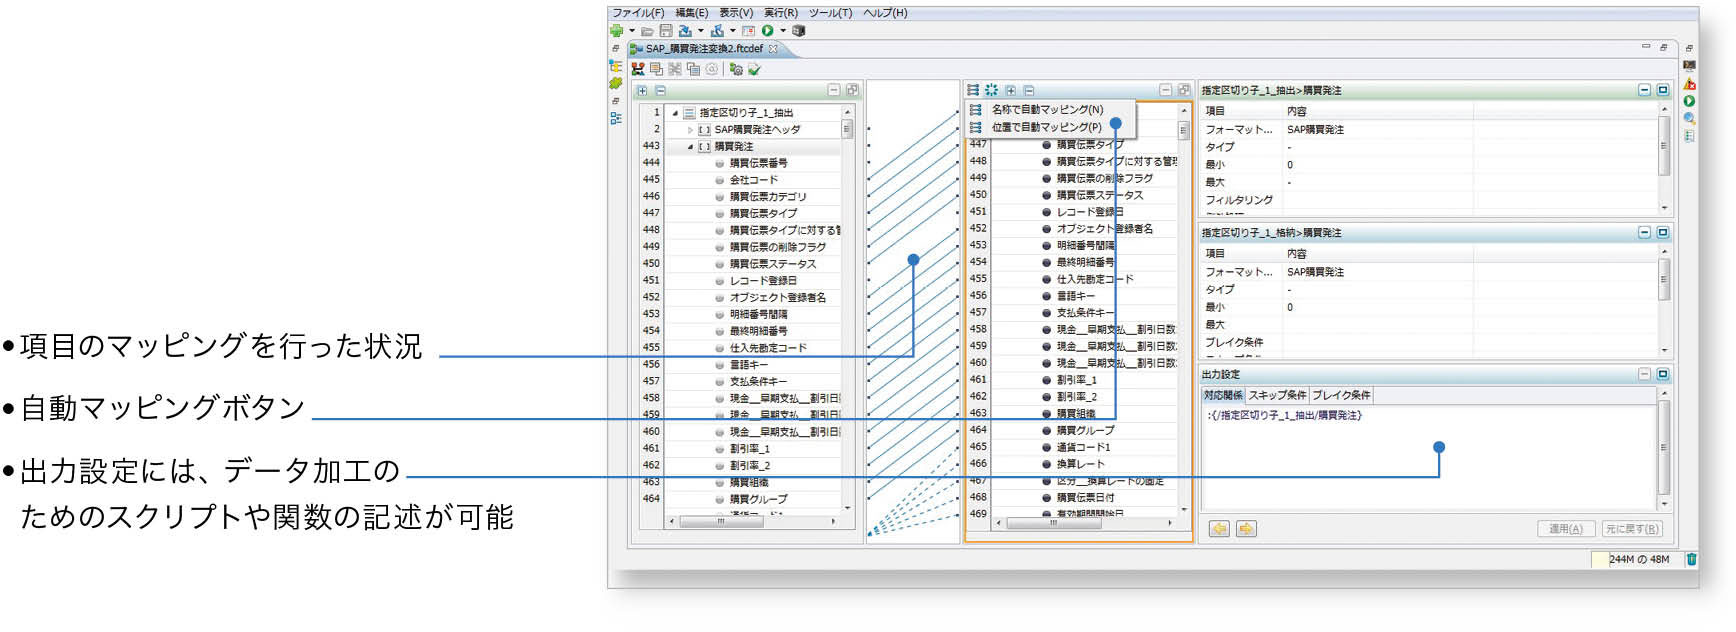Image resolution: width=1736 pixels, height=632 pixels.
Task: Click the console icon atop right sidebar
Action: click(1690, 66)
